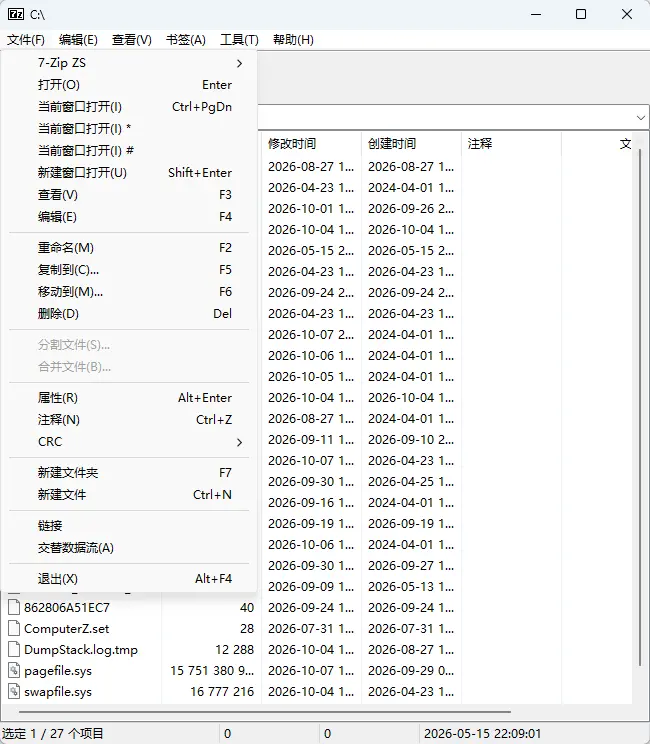
Task: Click the 7-Zip app icon in title bar
Action: (x=16, y=14)
